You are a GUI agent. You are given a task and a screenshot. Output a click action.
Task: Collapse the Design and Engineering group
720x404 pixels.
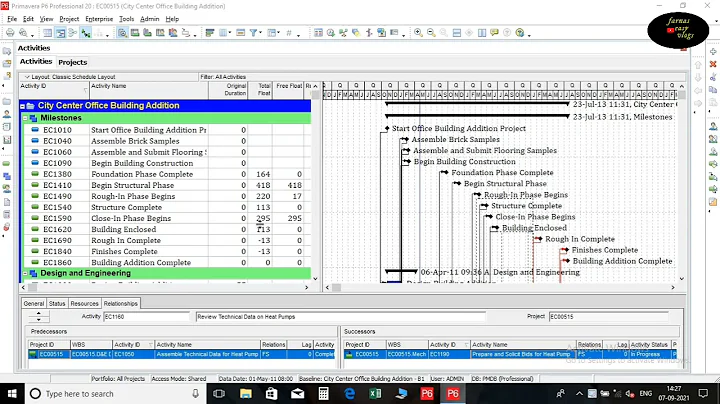pos(25,273)
